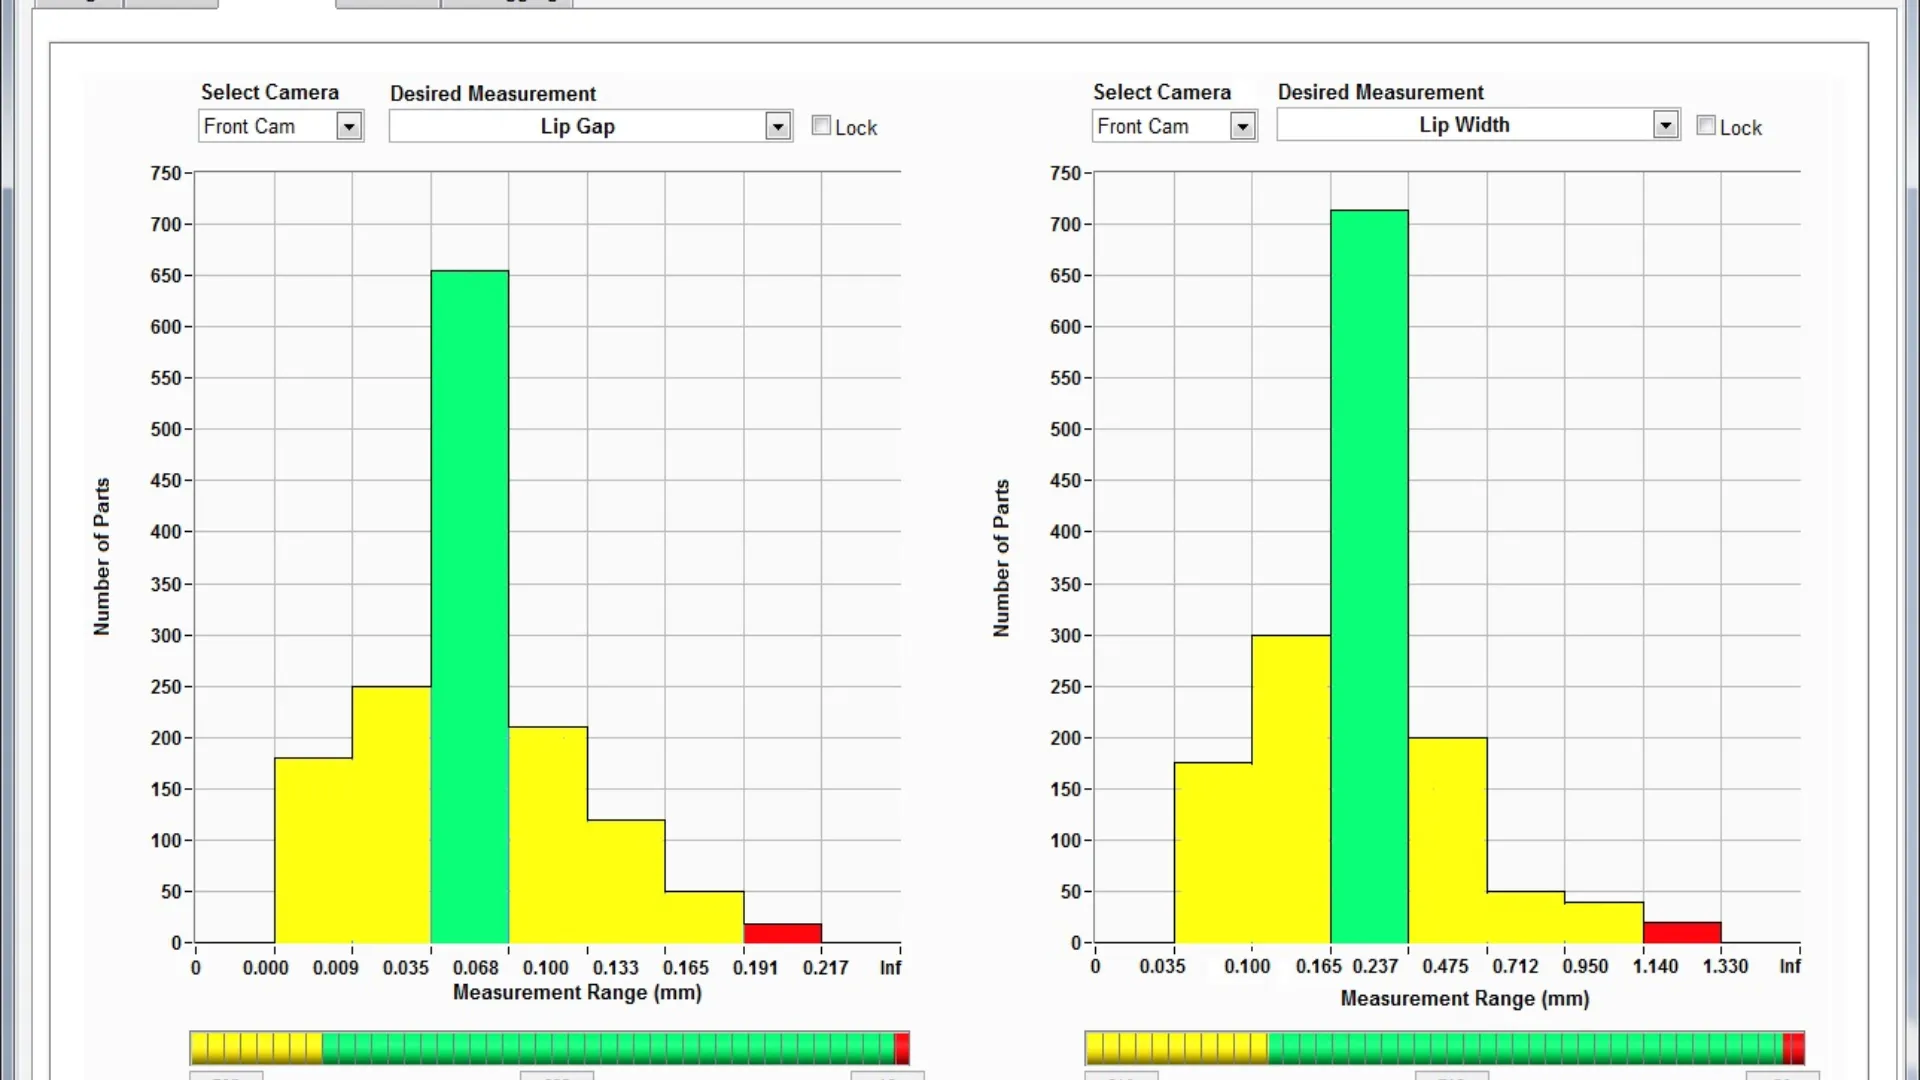The image size is (1920, 1080).
Task: Expand the Lip Width measurement dropdown
Action: click(1664, 125)
